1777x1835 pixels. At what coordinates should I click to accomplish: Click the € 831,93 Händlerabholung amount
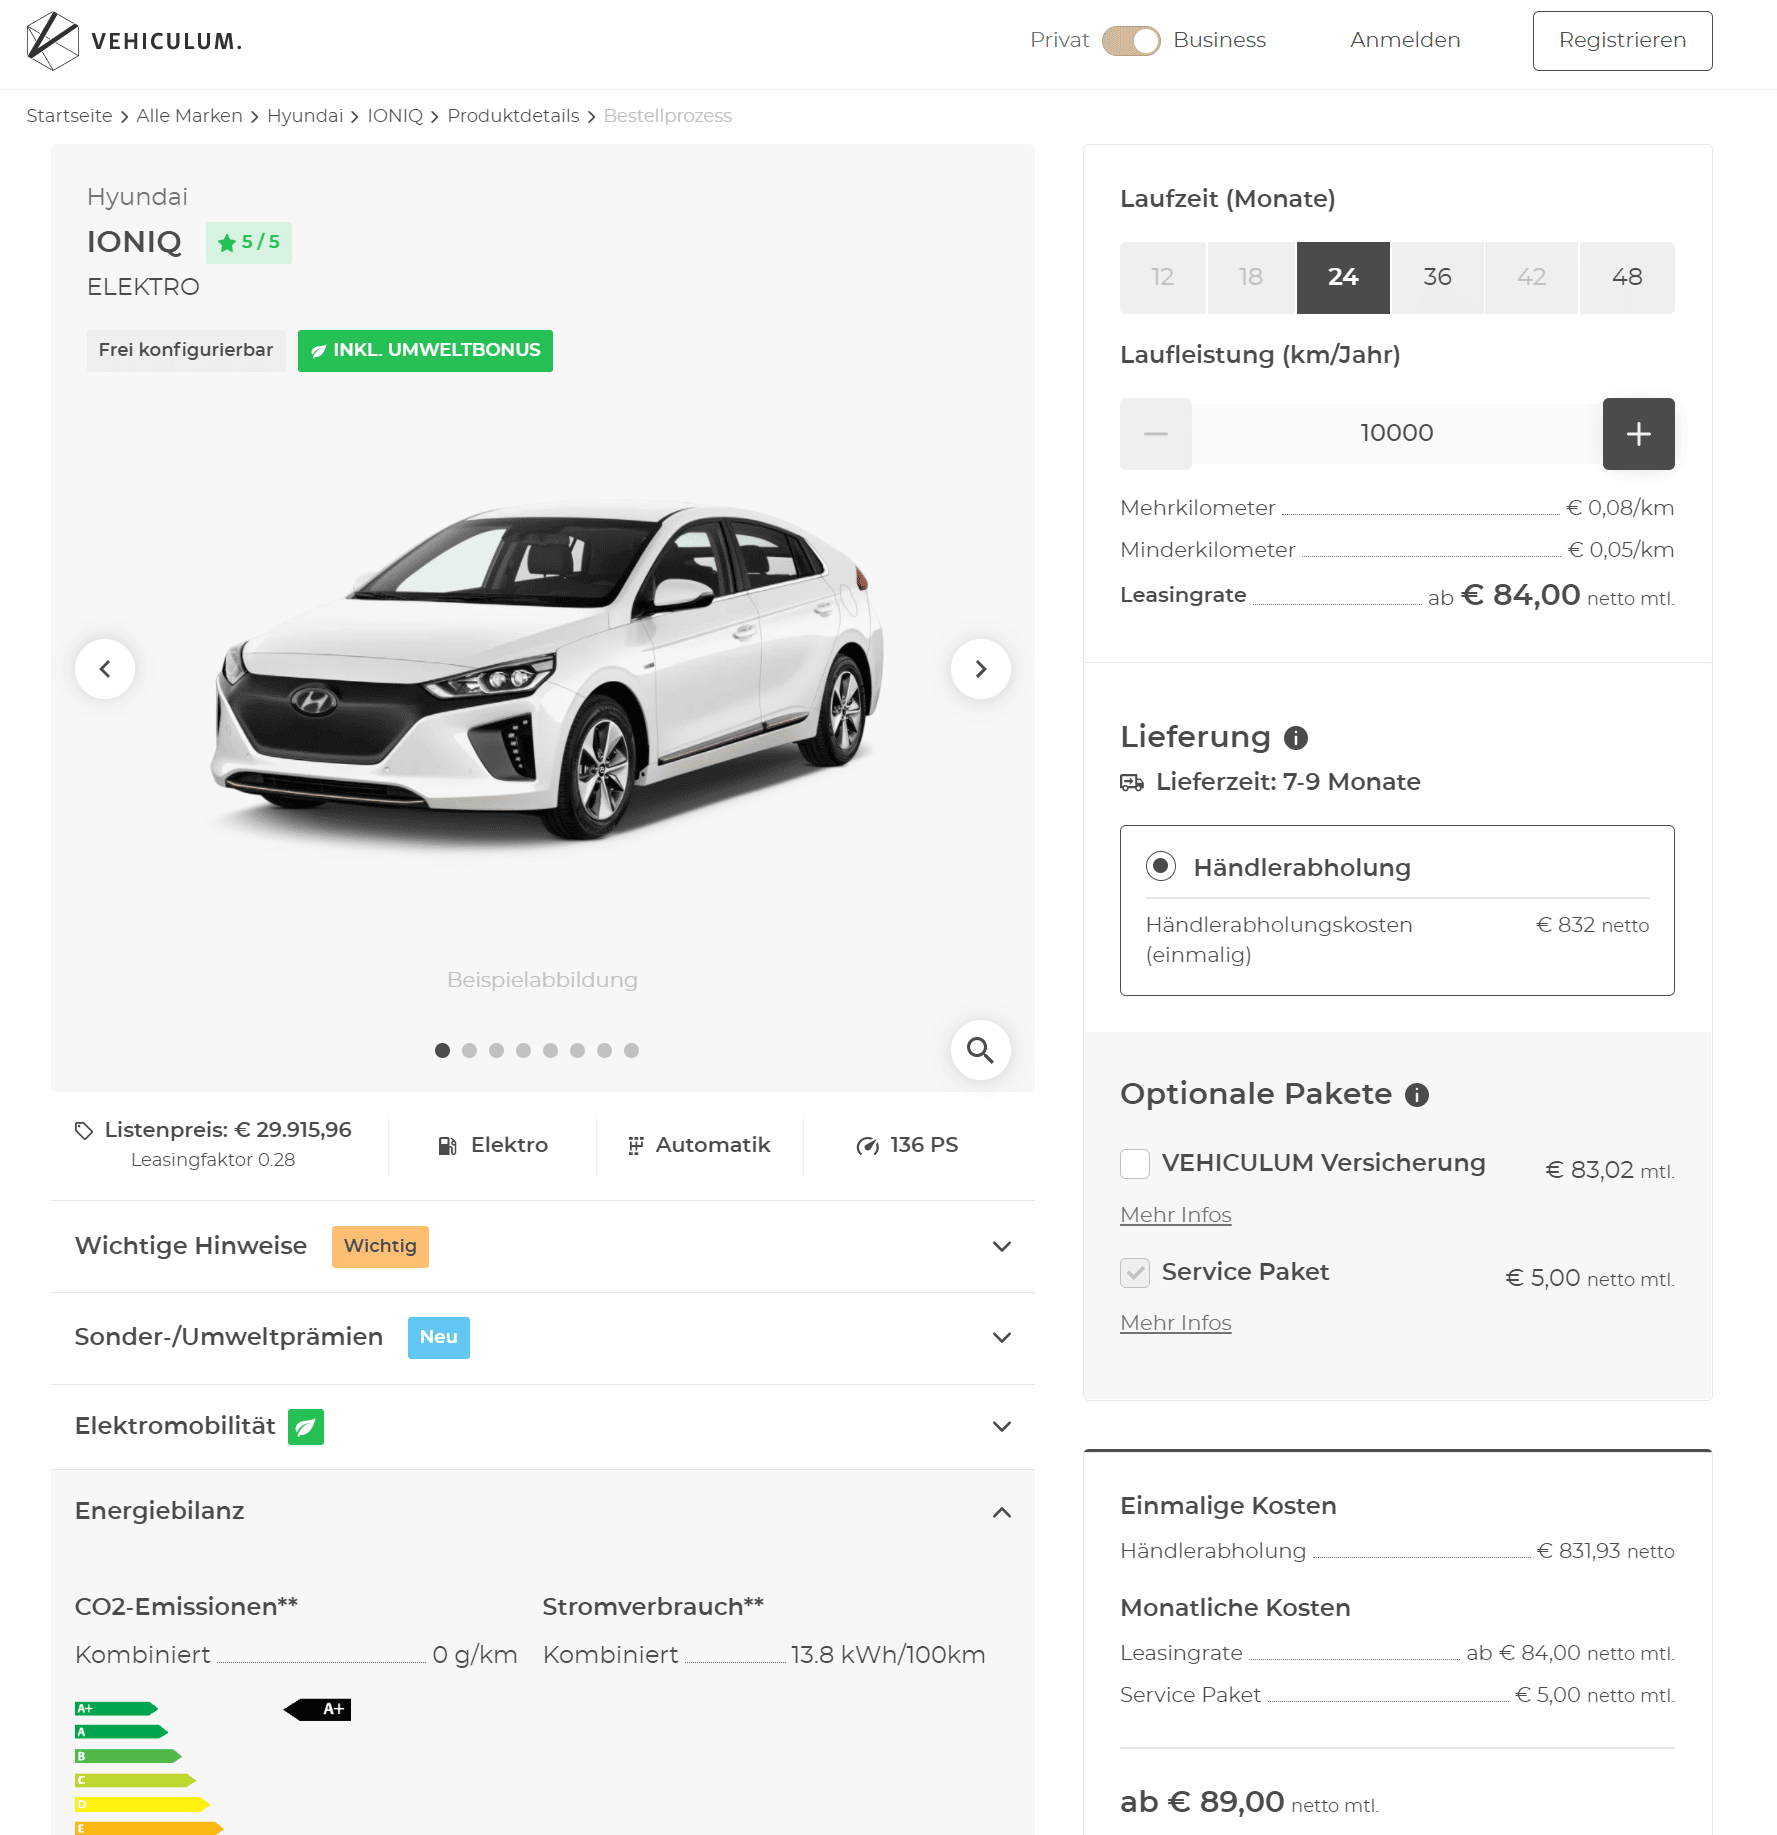1606,1551
